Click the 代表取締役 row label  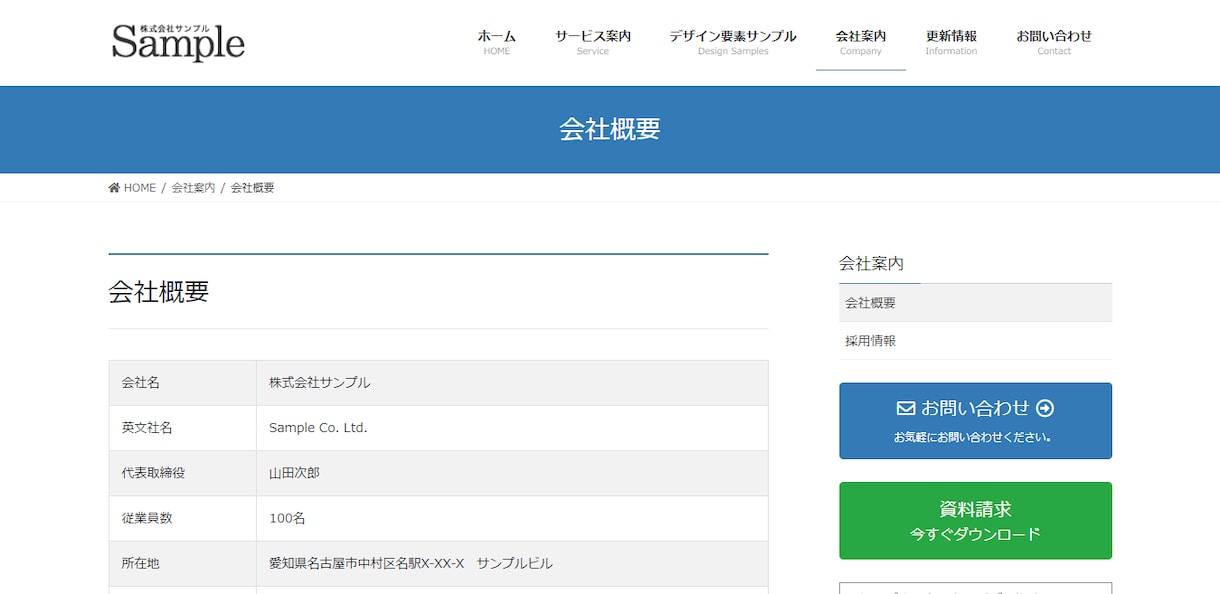tap(183, 473)
